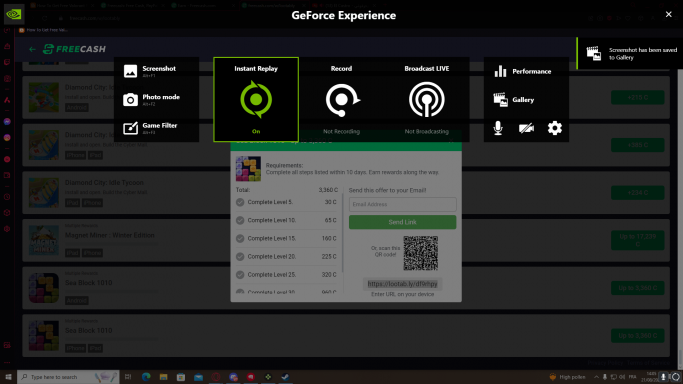Image resolution: width=683 pixels, height=384 pixels.
Task: Toggle Instant Replay on/off
Action: (x=256, y=99)
